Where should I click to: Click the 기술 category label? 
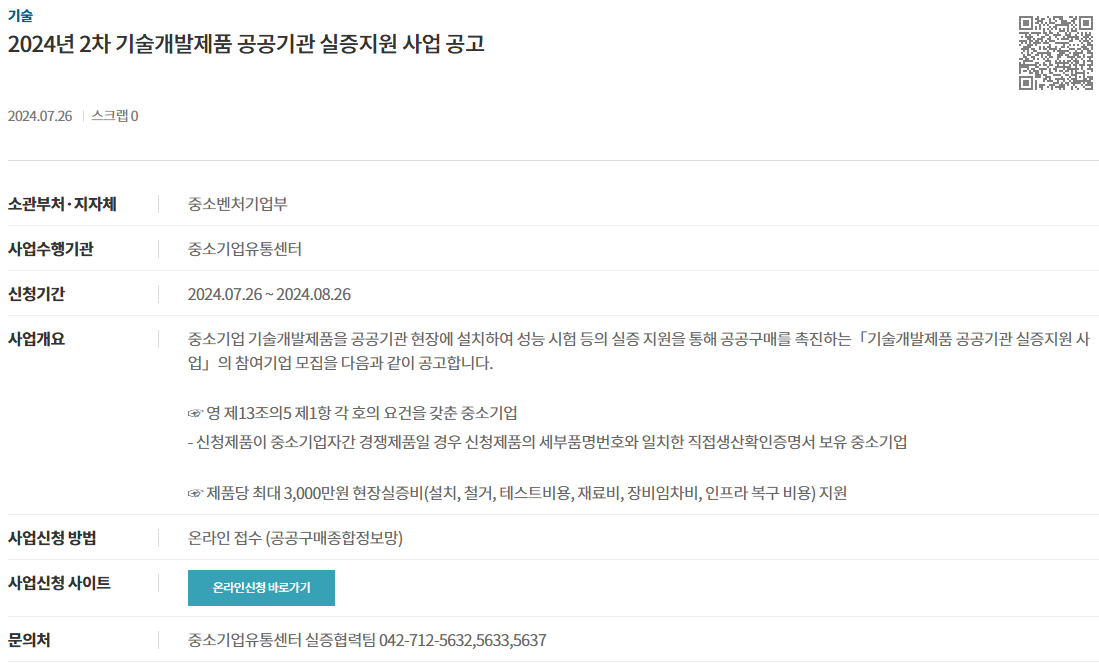20,15
